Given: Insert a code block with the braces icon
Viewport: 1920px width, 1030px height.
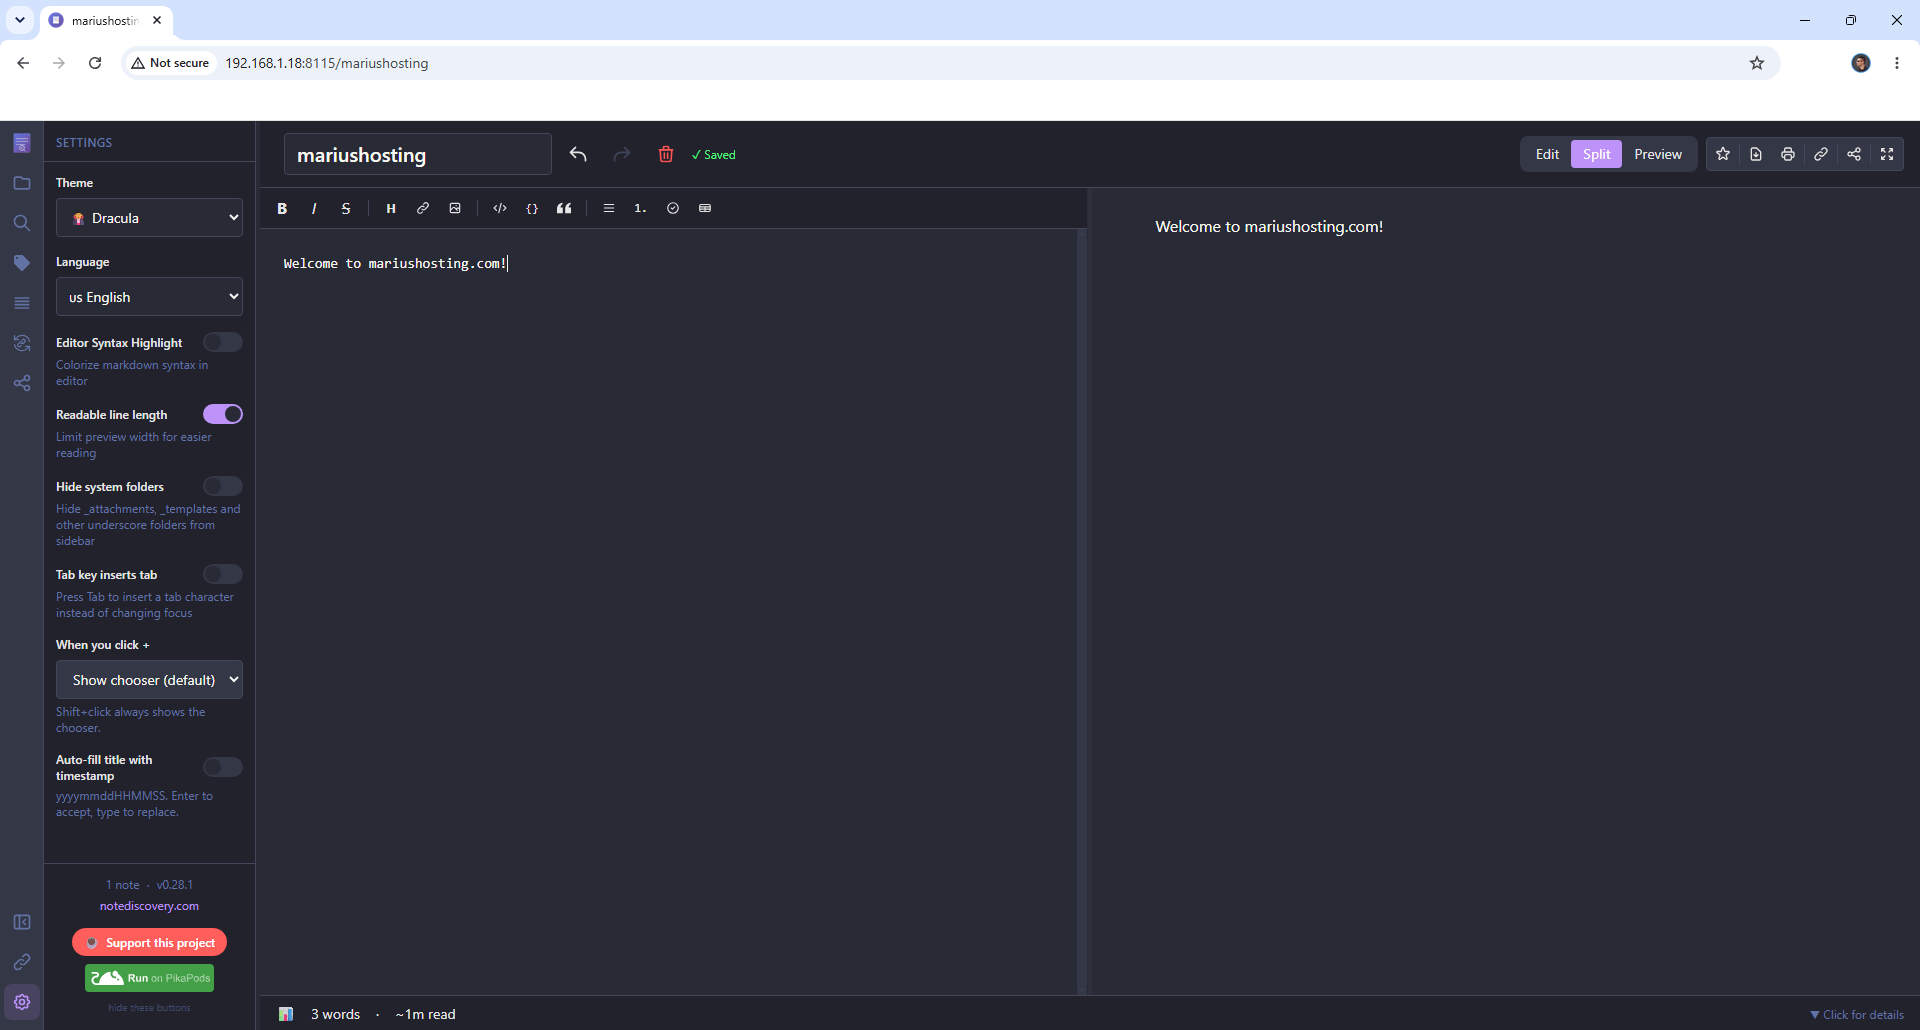Looking at the screenshot, I should (532, 208).
